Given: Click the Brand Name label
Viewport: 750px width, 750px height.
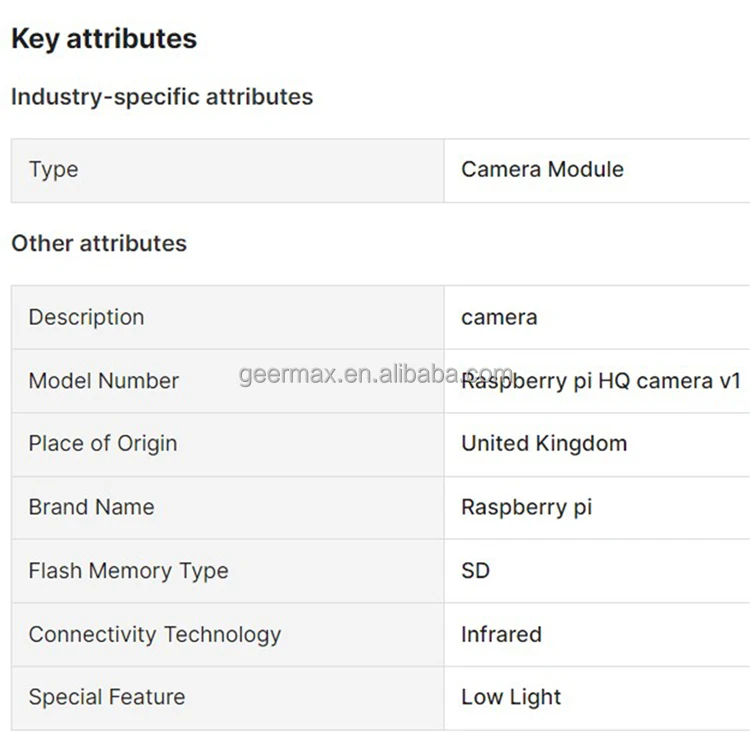Looking at the screenshot, I should pyautogui.click(x=92, y=507).
